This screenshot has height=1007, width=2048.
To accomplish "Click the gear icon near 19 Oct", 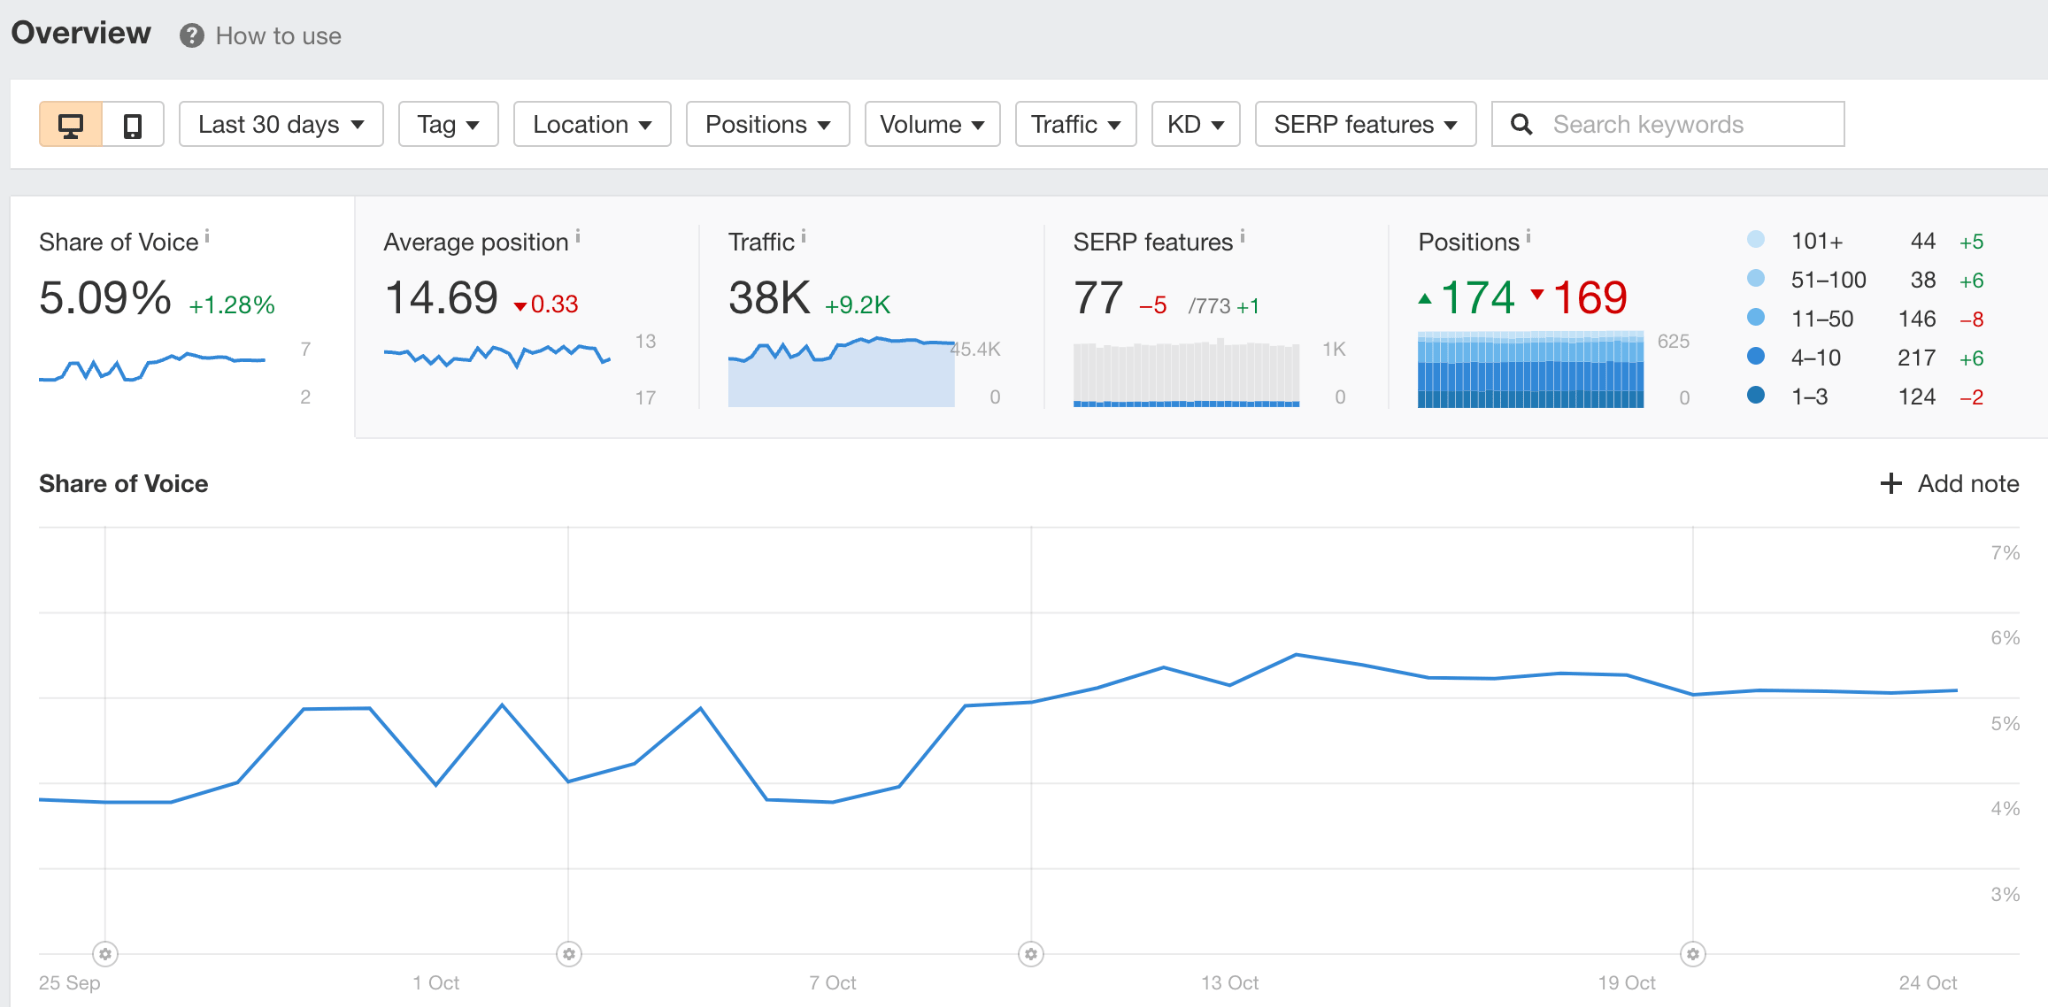I will tap(1691, 954).
